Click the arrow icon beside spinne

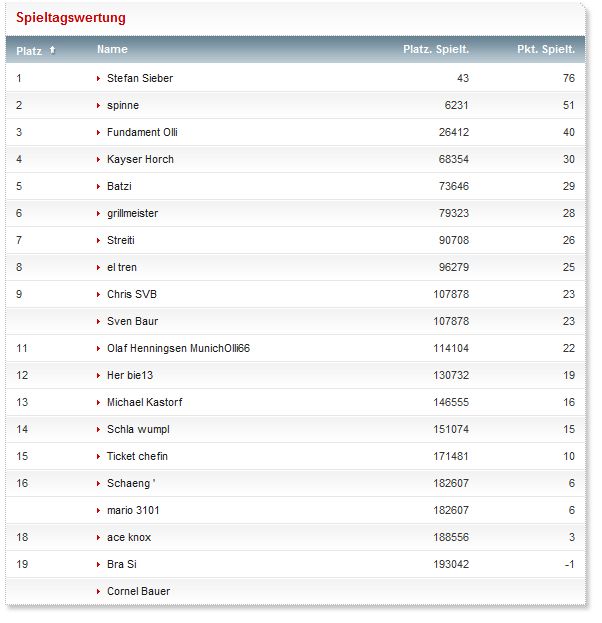click(98, 105)
